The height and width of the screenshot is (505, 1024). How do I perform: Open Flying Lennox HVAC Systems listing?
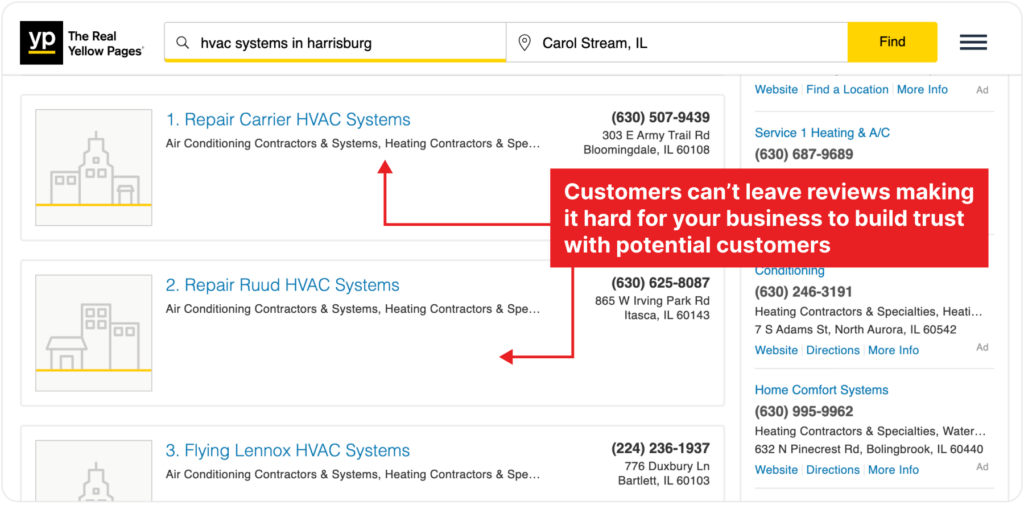[x=288, y=451]
